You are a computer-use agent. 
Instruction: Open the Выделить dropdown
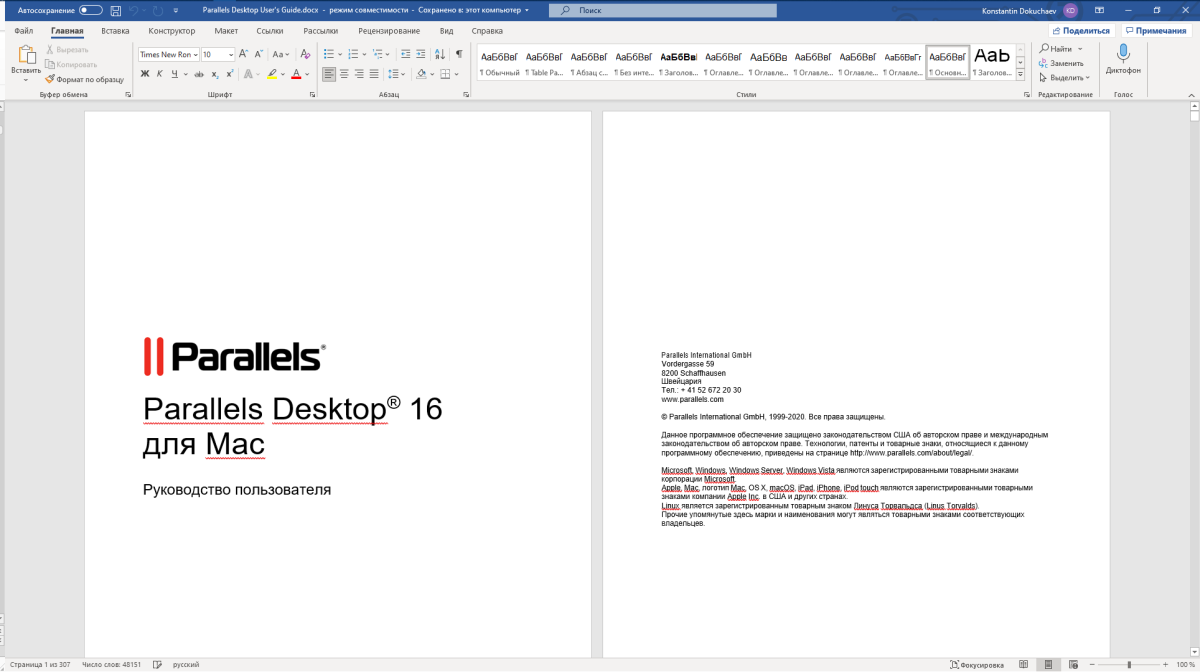pyautogui.click(x=1065, y=77)
